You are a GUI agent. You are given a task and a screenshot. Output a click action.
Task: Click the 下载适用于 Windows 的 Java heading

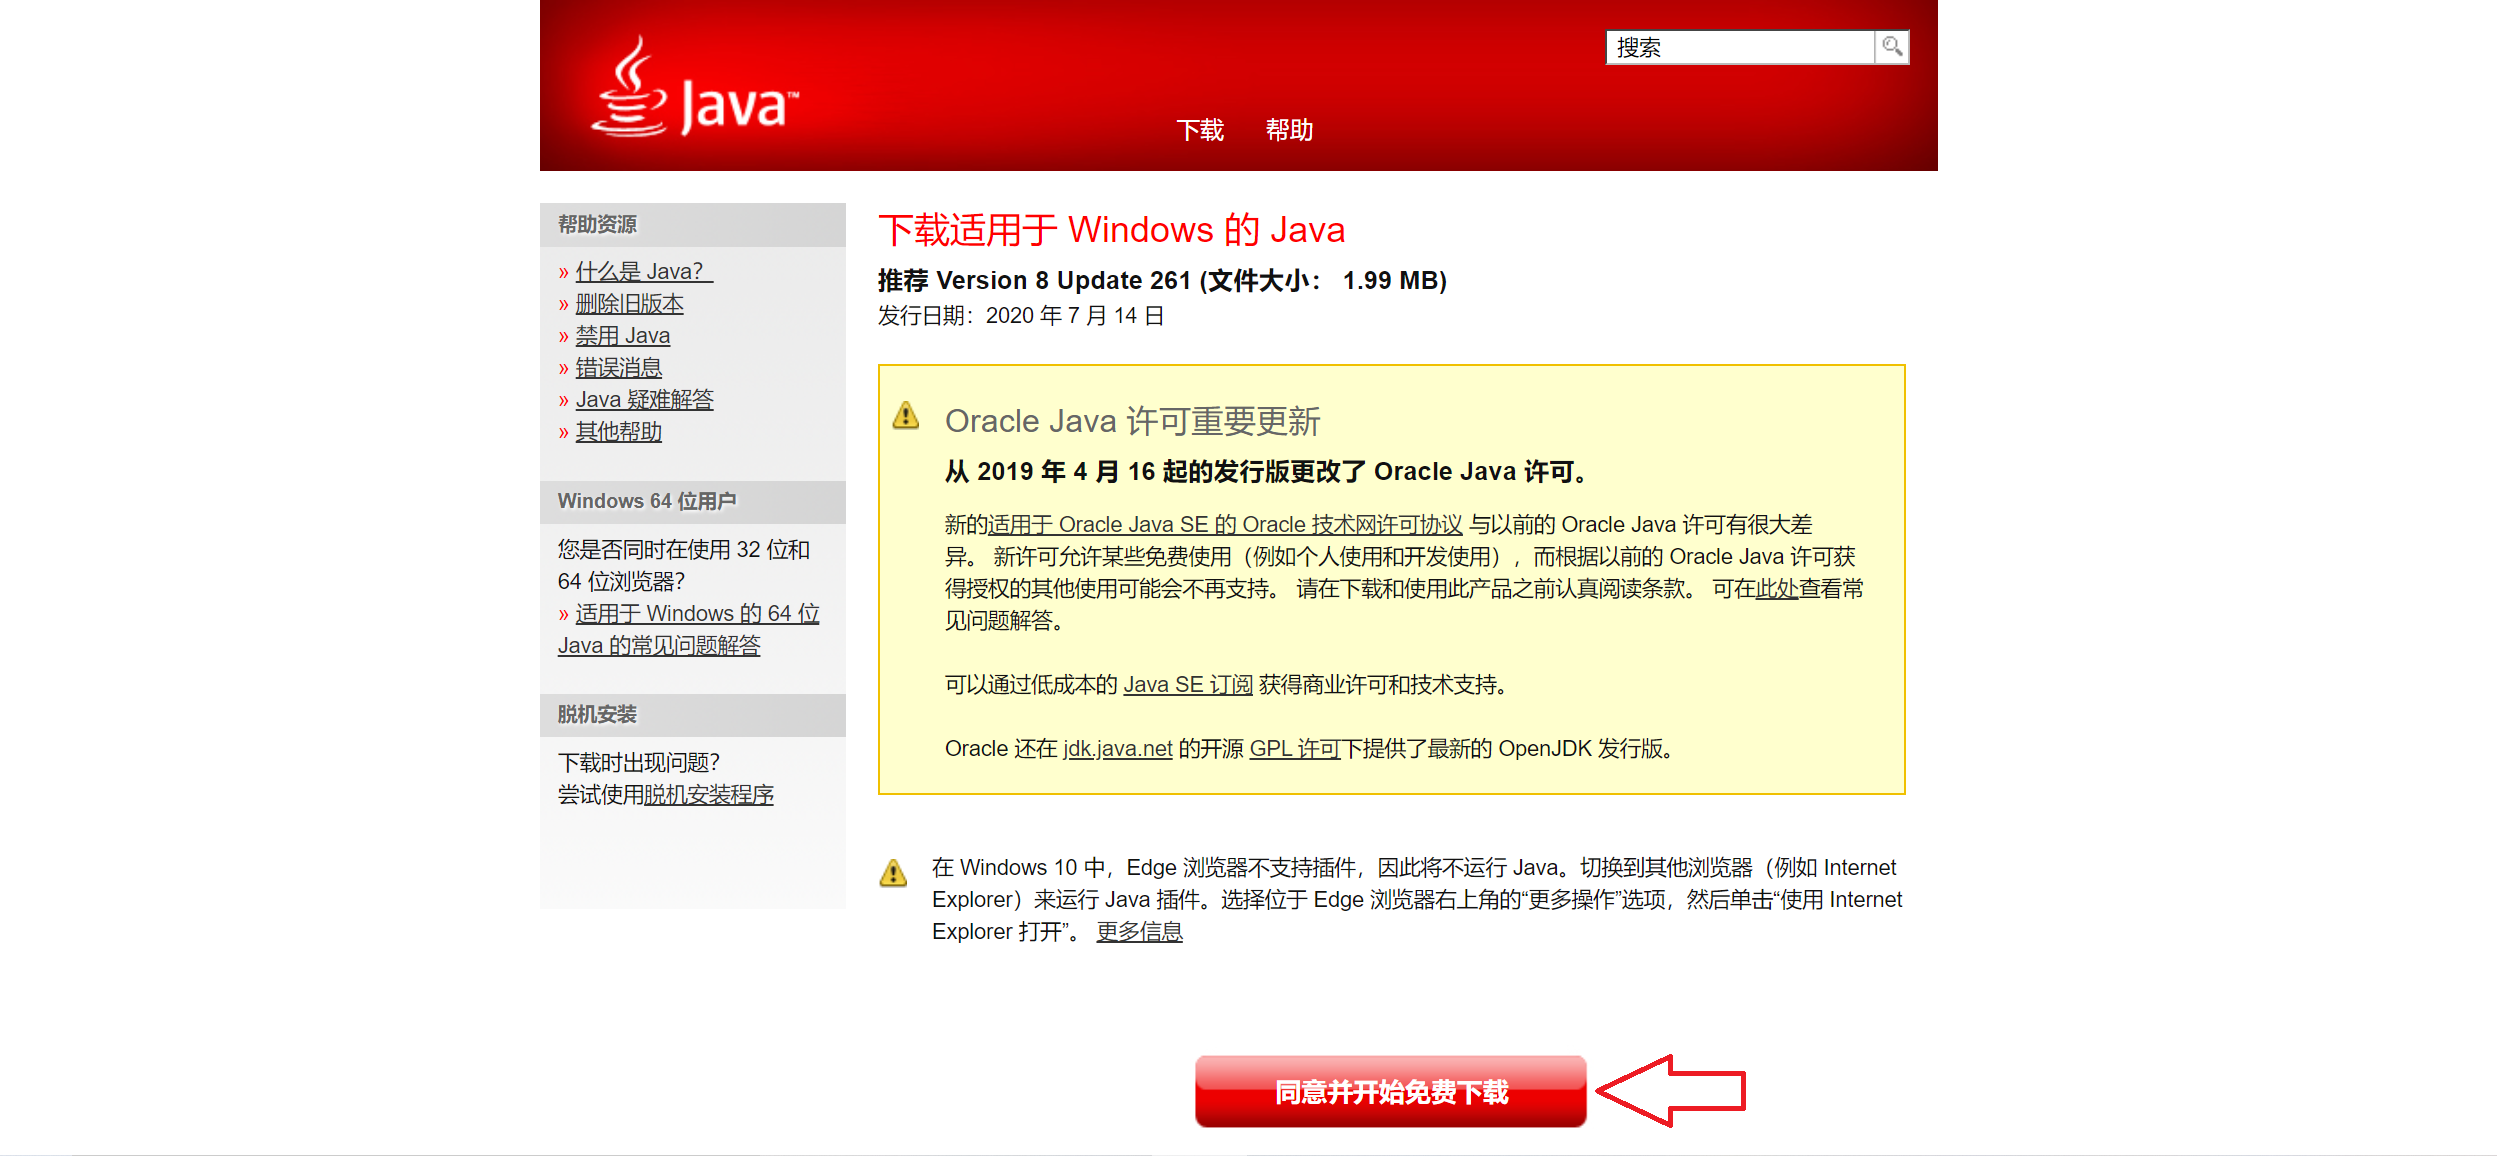click(1112, 230)
